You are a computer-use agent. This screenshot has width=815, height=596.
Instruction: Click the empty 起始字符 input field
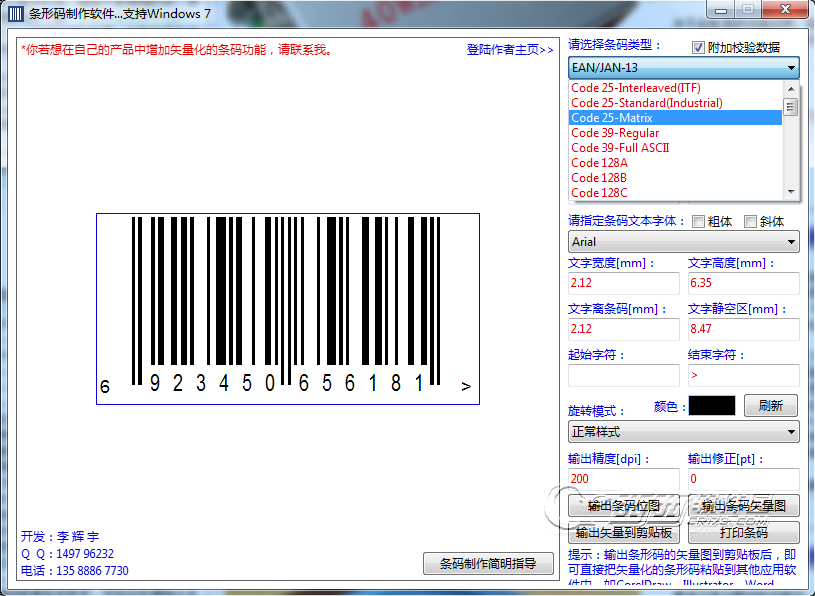tap(624, 375)
